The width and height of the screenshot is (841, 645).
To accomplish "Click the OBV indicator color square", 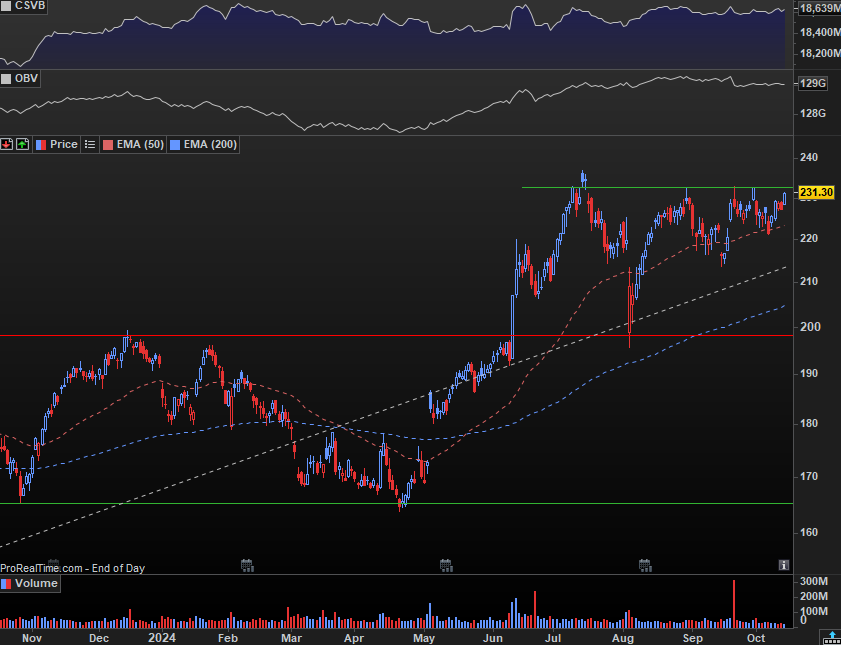I will 6,79.
